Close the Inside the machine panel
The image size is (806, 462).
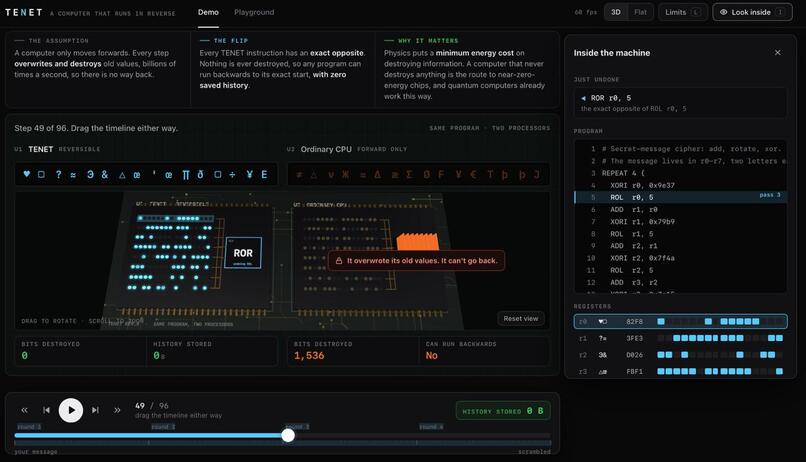coord(777,52)
